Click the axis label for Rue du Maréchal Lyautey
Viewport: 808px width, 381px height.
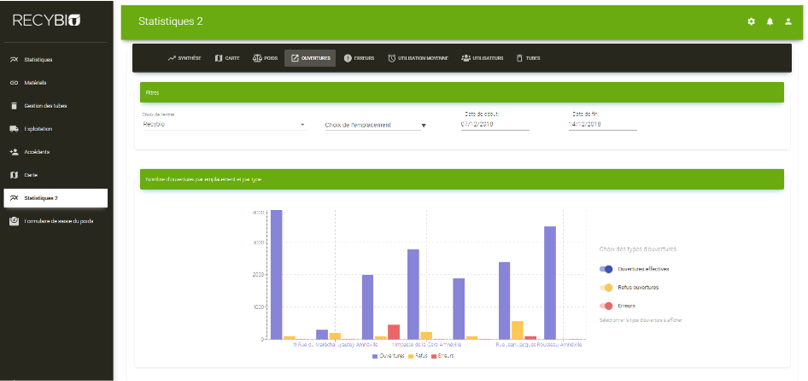pyautogui.click(x=335, y=345)
